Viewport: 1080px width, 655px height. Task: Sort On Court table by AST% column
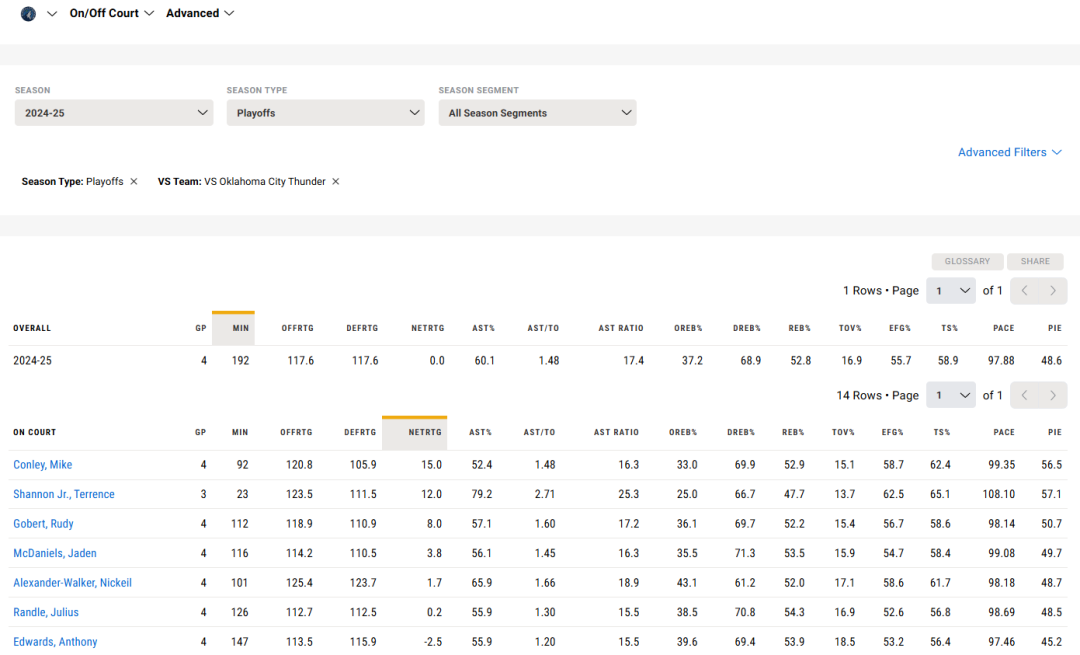[480, 433]
